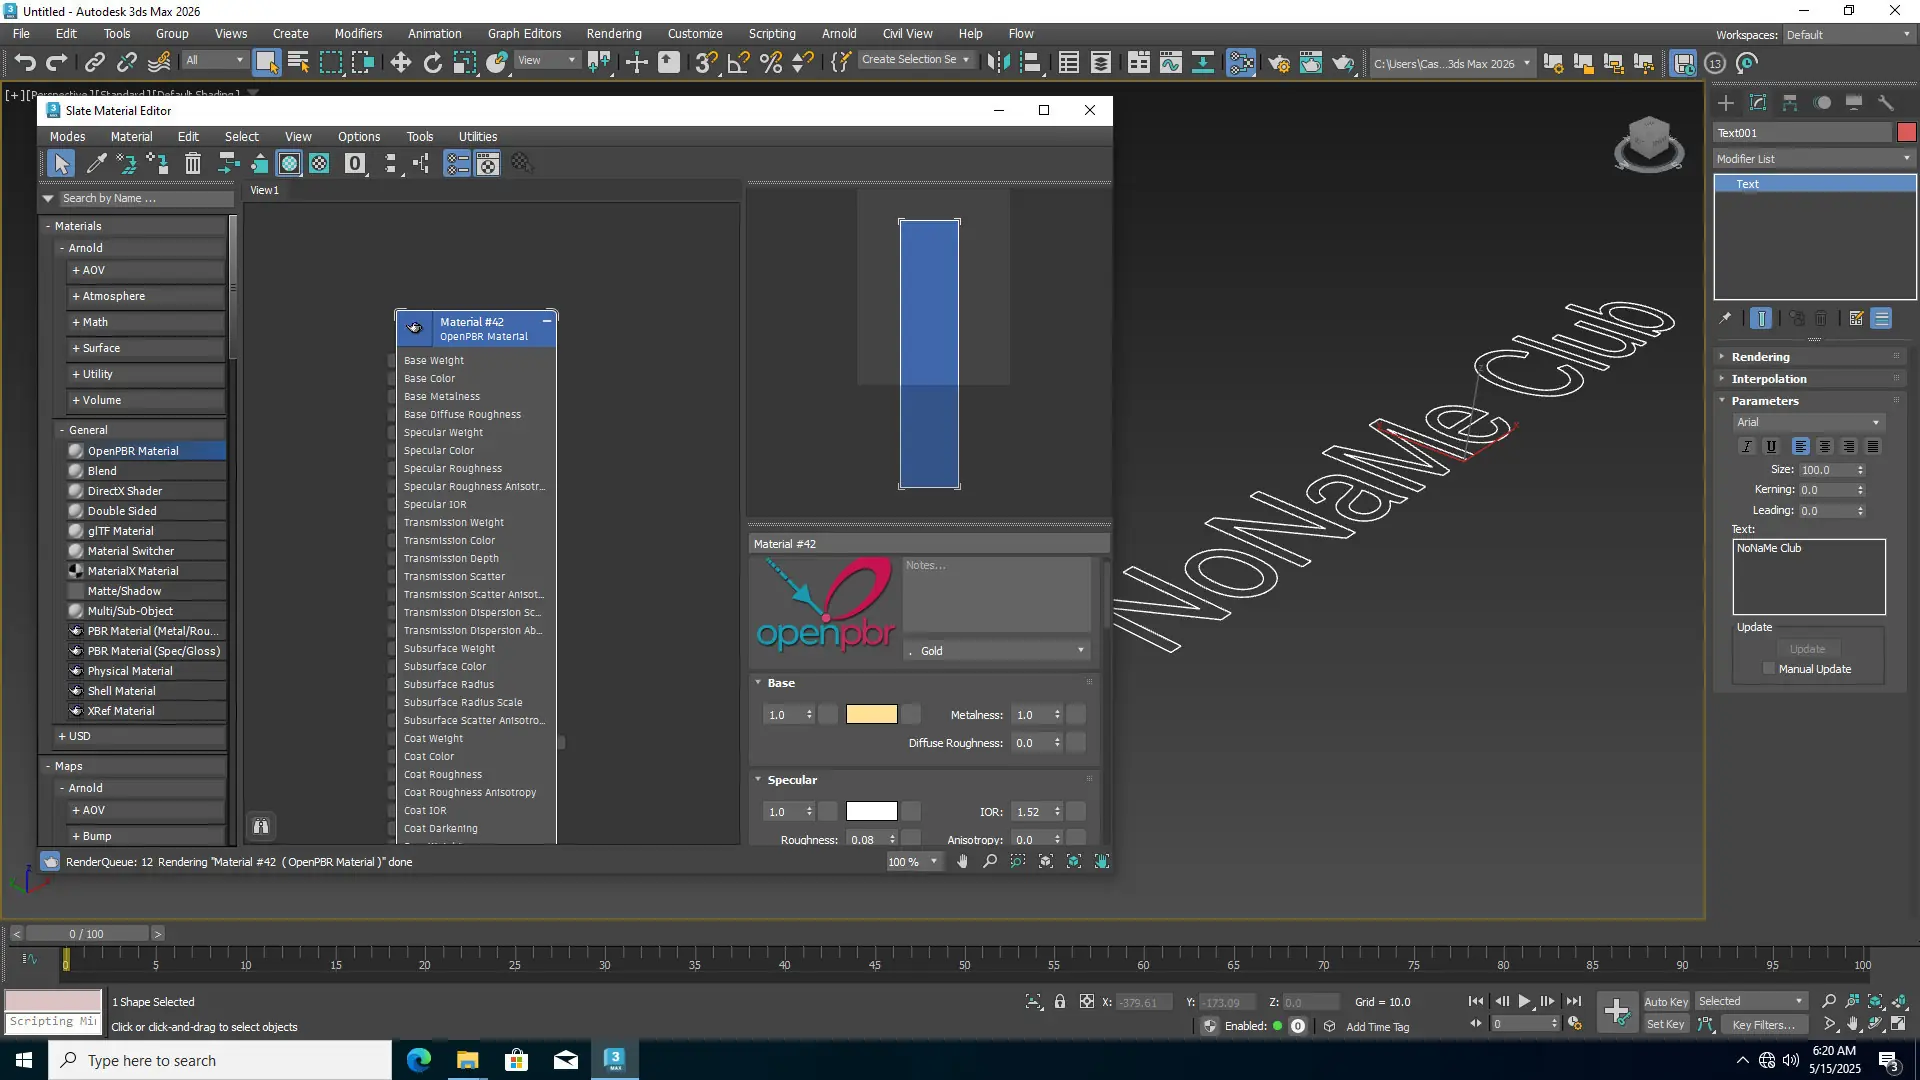Image resolution: width=1920 pixels, height=1080 pixels.
Task: Open the Rendering menu in main menu bar
Action: point(613,33)
